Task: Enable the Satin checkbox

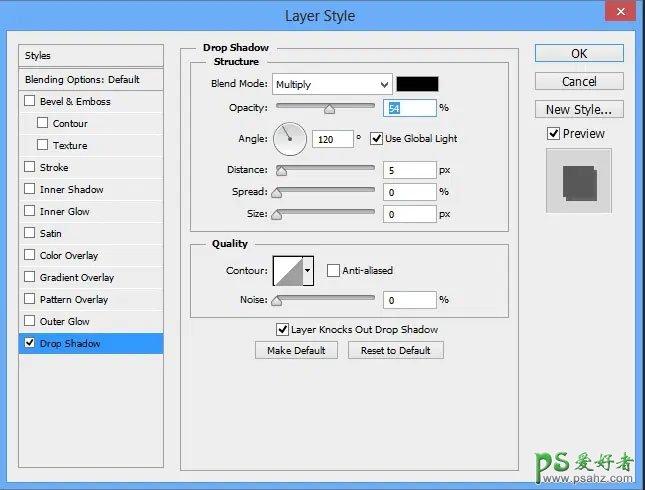Action: tap(30, 233)
